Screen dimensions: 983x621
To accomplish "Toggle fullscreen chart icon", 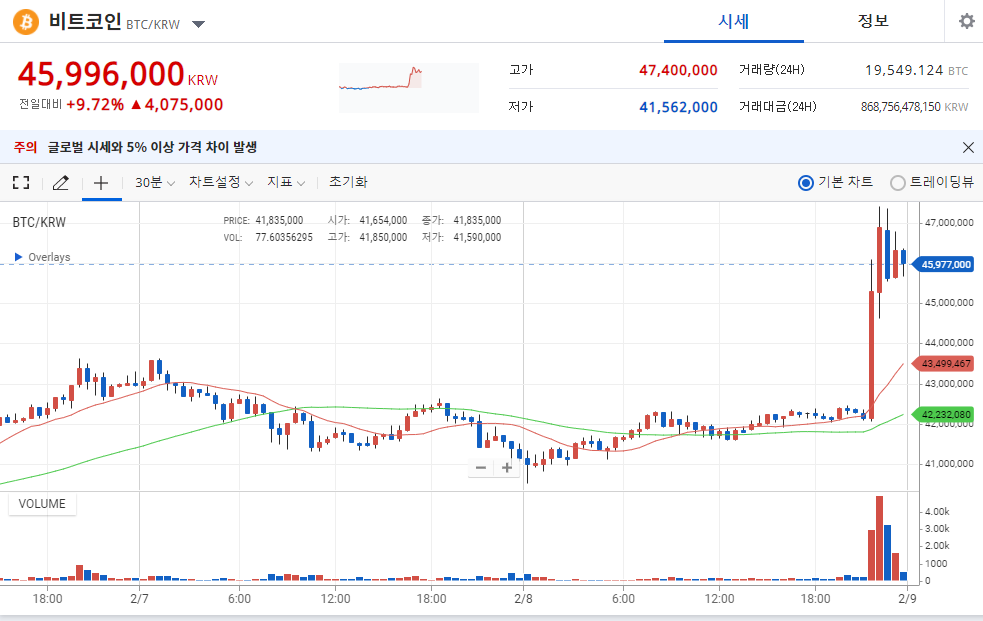I will 21,182.
